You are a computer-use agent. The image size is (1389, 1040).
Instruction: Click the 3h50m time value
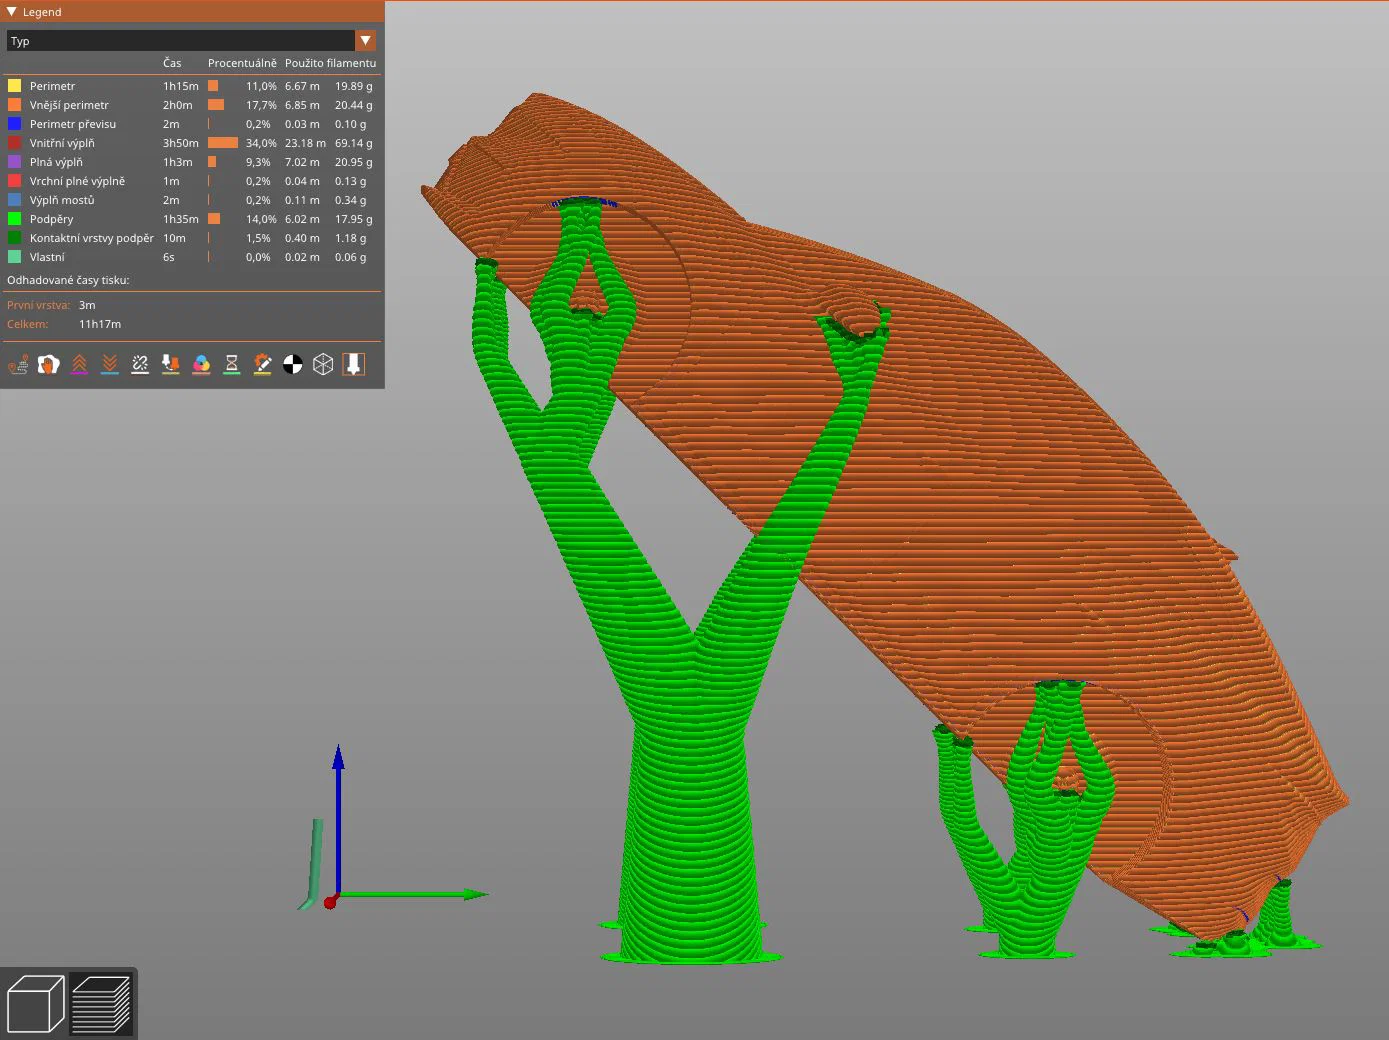coord(181,143)
